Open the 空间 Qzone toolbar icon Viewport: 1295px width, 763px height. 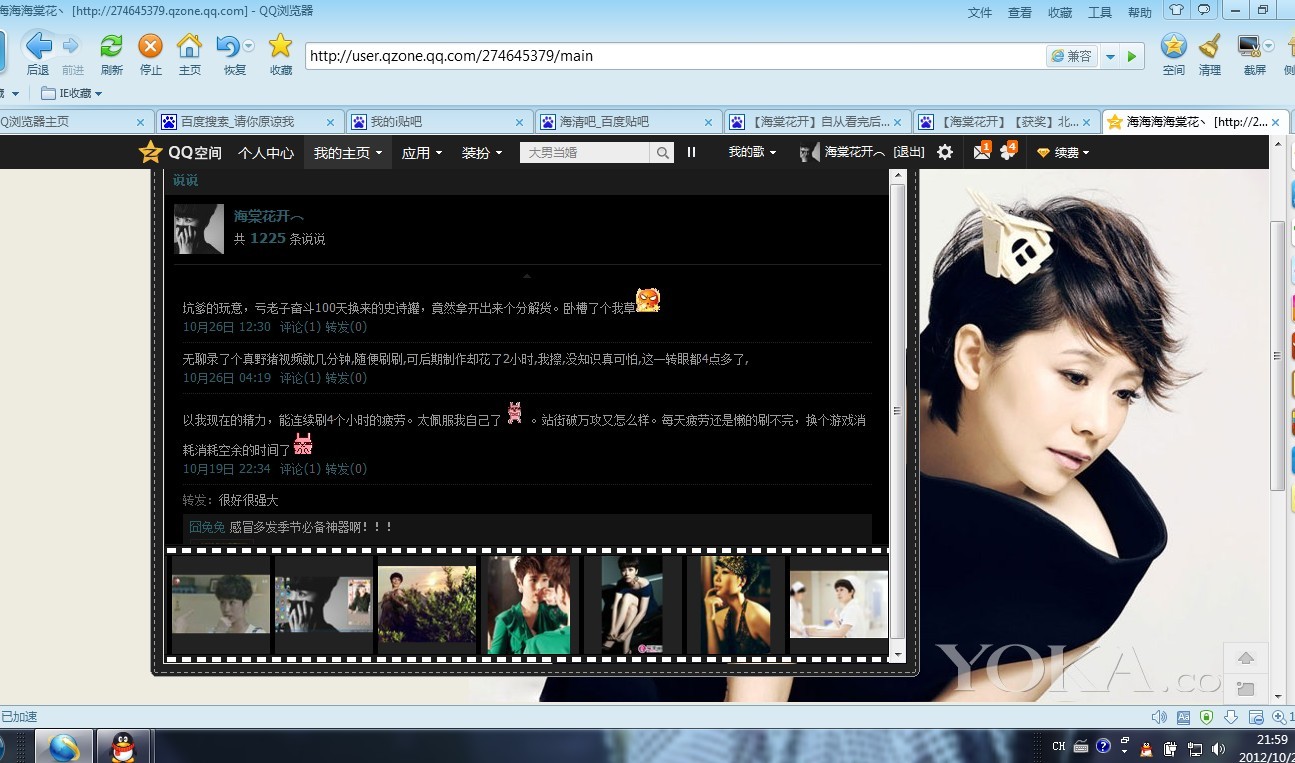[1173, 46]
